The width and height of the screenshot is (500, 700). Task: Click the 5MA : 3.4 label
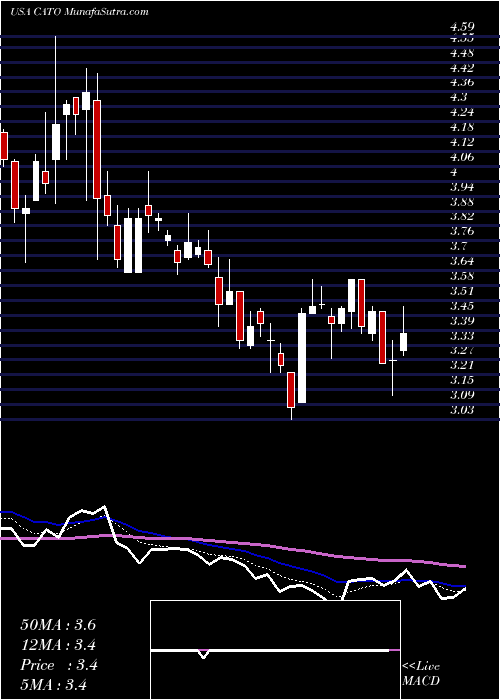53,684
